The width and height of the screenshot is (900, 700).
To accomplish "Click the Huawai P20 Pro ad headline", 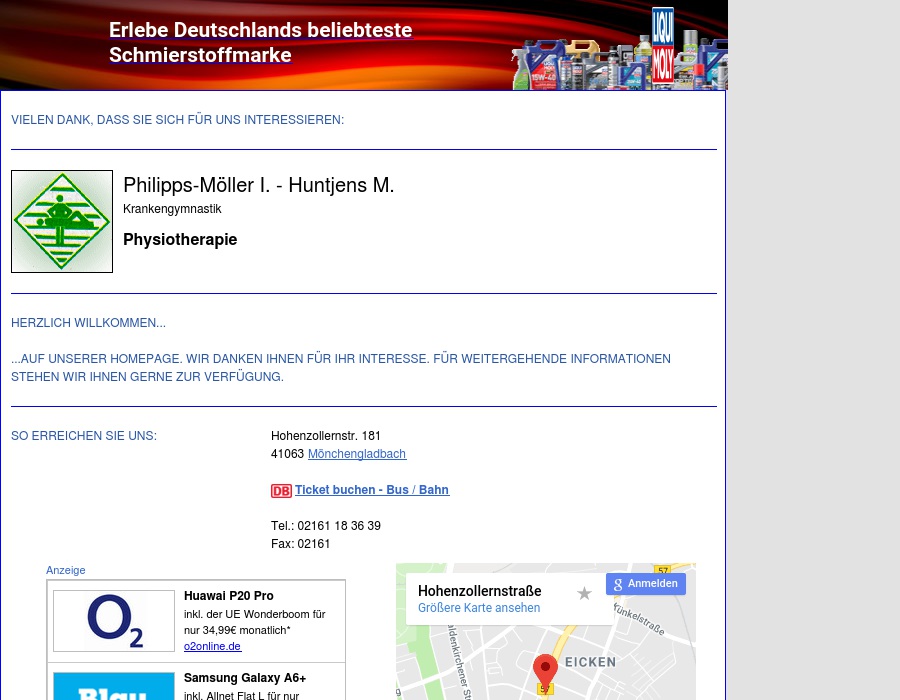I will (229, 596).
